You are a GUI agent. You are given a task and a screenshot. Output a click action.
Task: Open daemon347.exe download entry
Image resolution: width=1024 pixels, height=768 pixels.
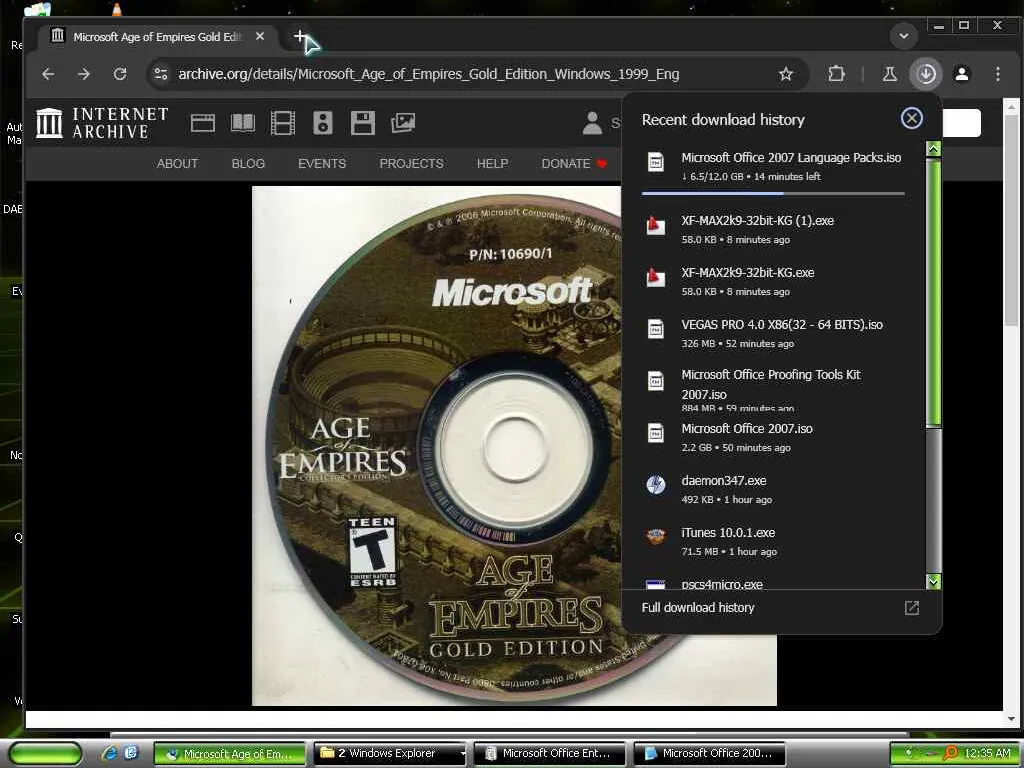pos(774,489)
